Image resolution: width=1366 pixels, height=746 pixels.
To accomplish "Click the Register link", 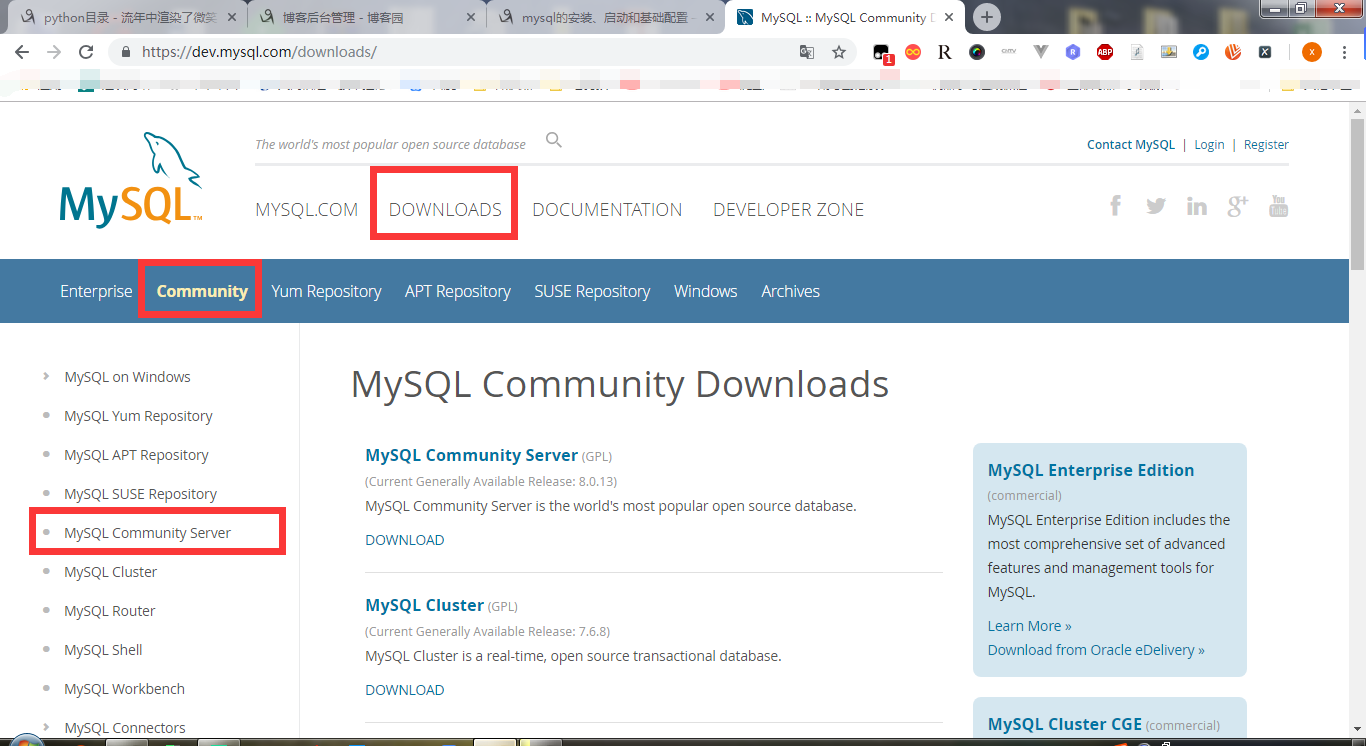I will point(1266,144).
